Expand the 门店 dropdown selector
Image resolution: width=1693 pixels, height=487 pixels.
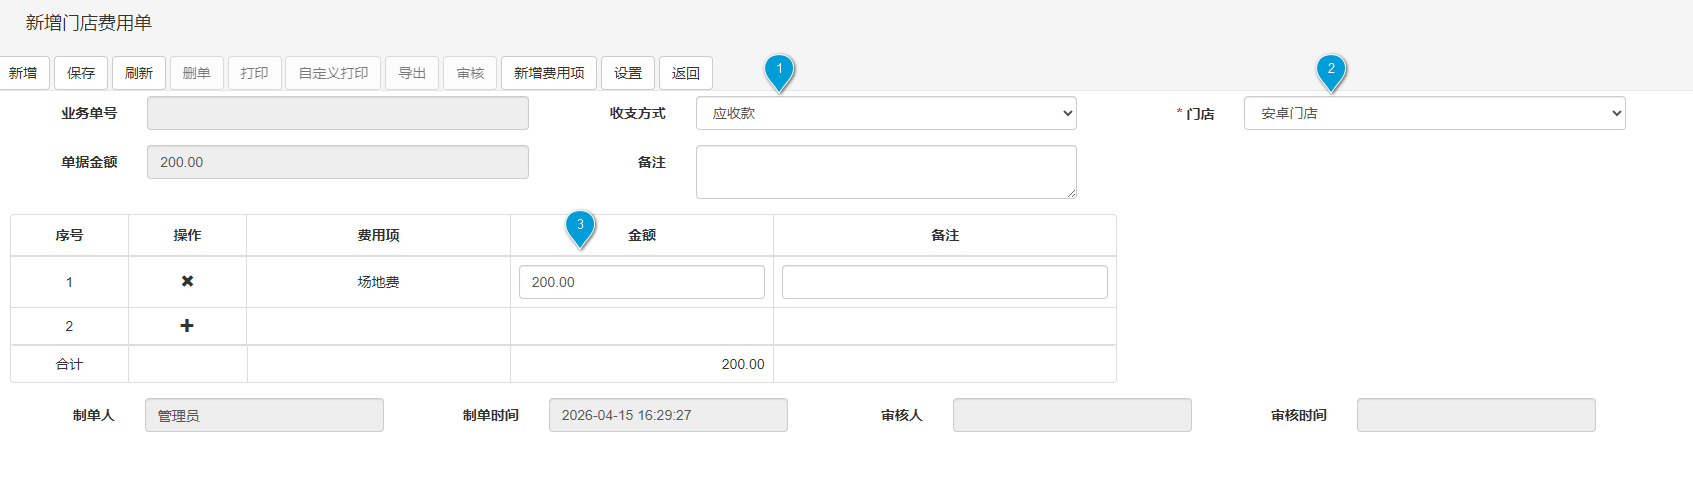click(1433, 113)
